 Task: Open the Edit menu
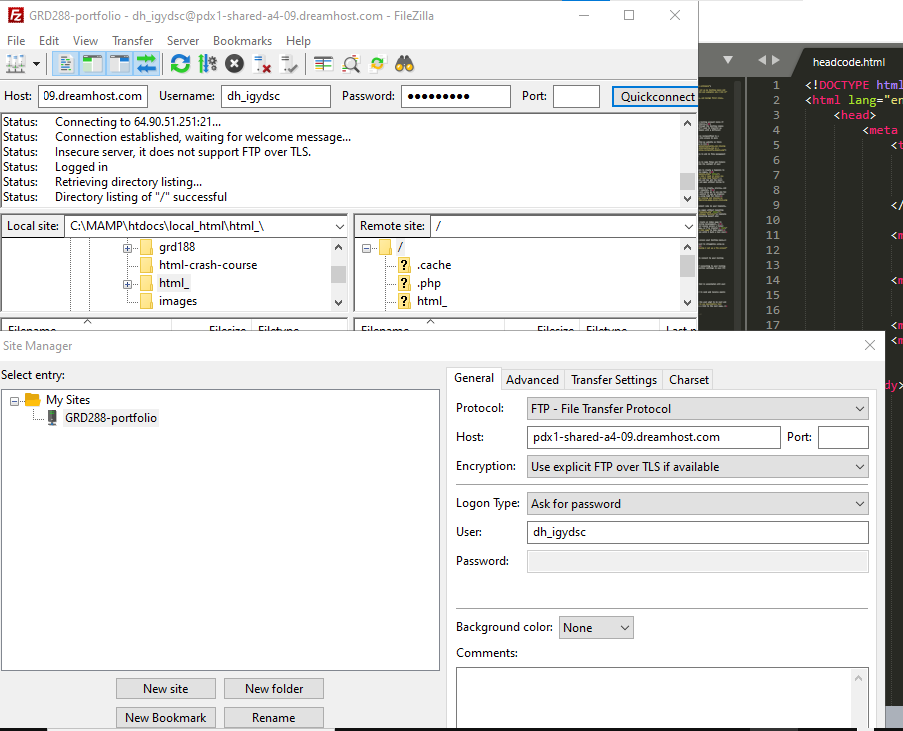tap(49, 41)
